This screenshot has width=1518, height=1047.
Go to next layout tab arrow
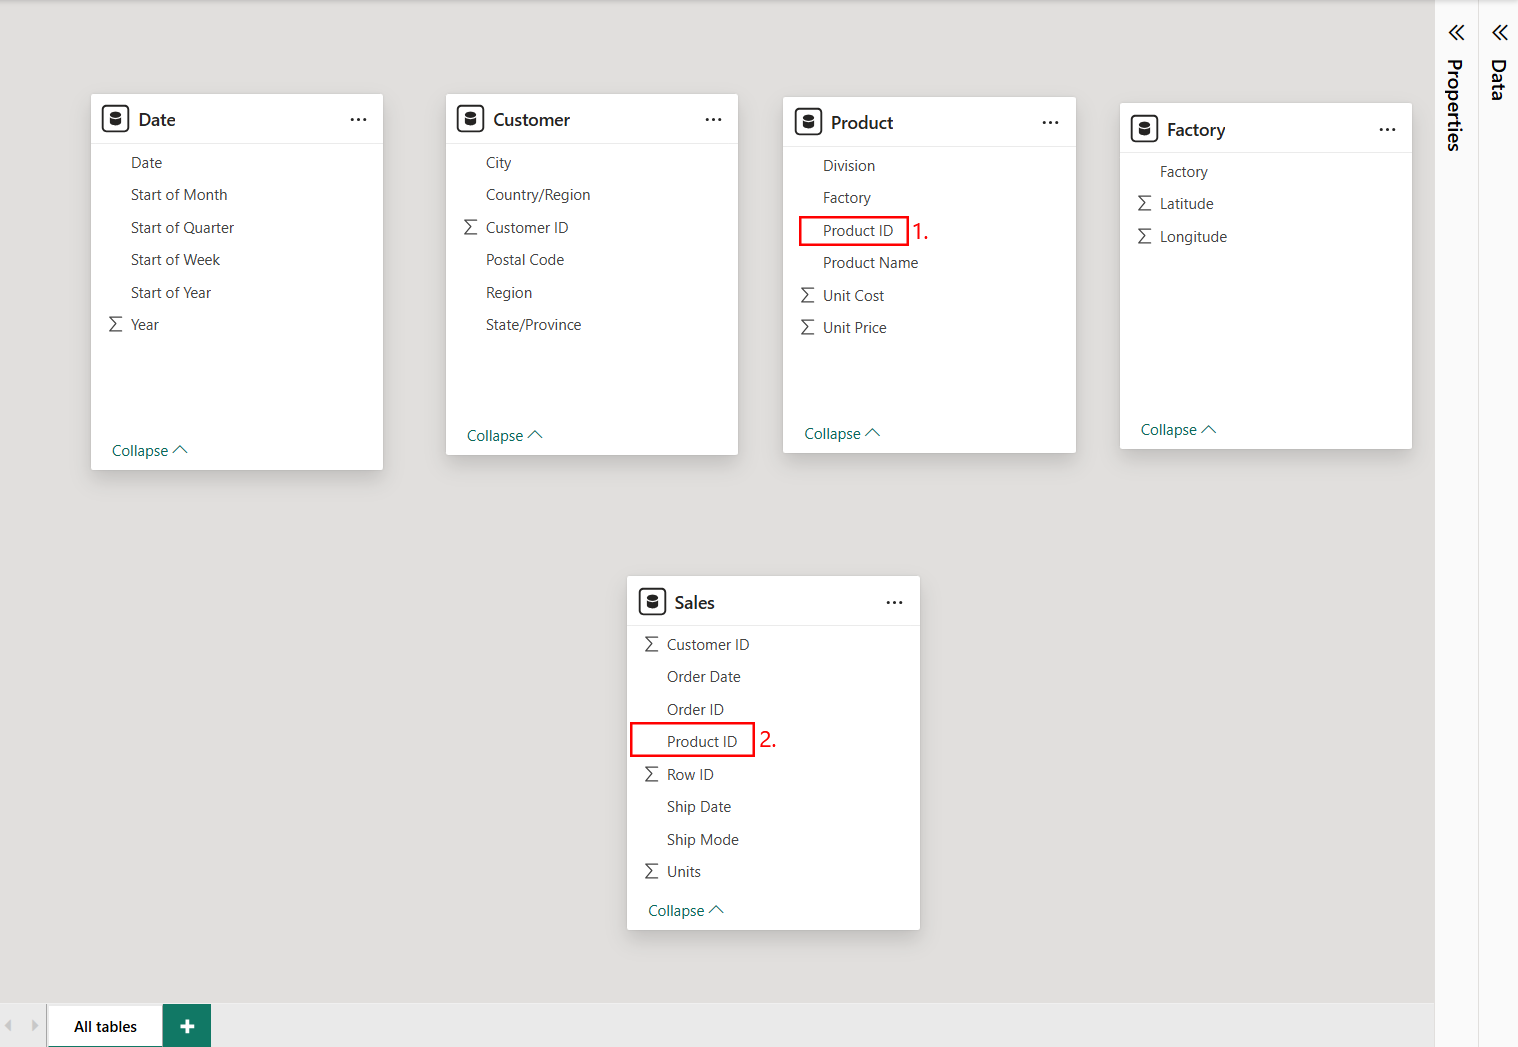(x=34, y=1026)
